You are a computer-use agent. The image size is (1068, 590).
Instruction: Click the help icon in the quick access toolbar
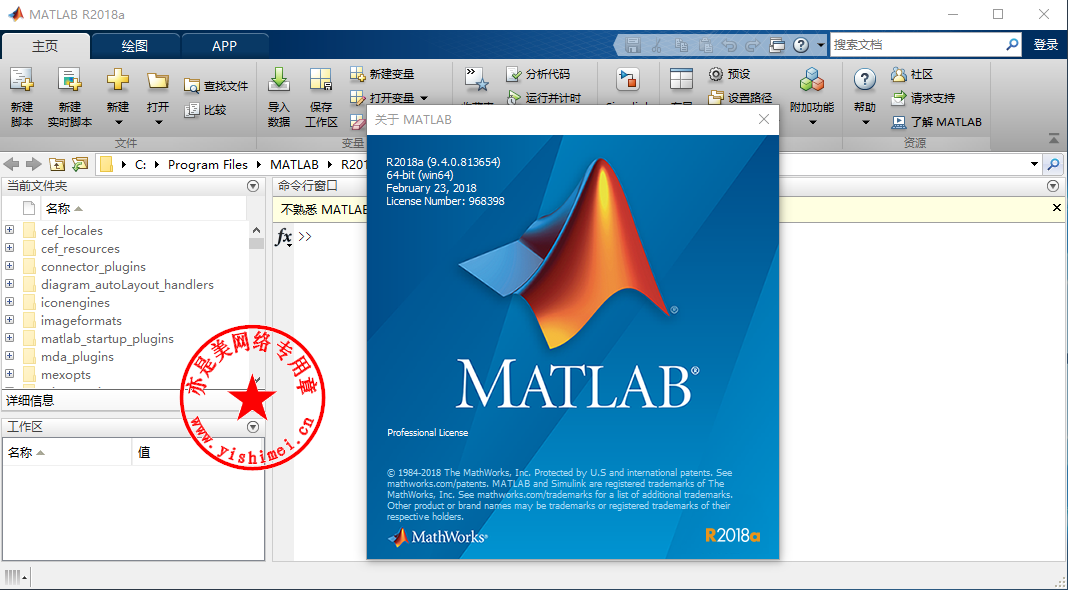[x=801, y=46]
